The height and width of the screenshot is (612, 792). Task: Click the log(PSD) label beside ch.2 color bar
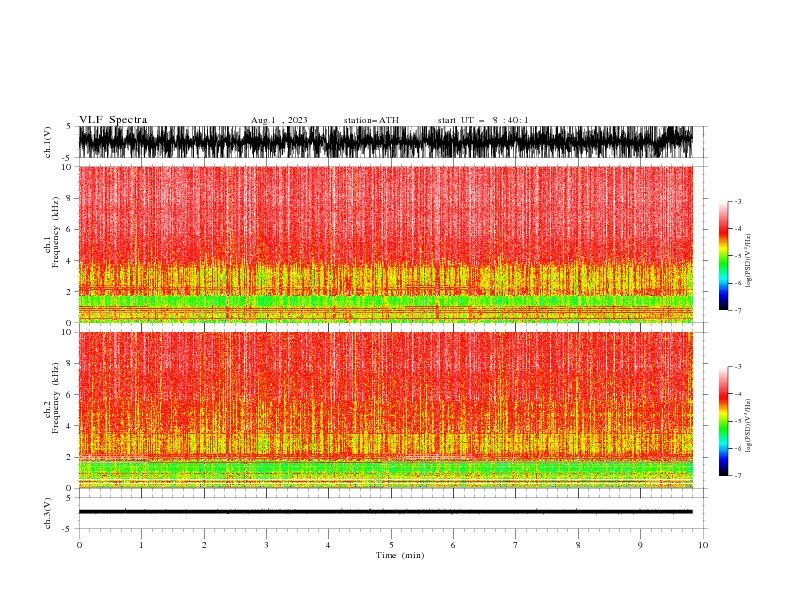coord(749,426)
